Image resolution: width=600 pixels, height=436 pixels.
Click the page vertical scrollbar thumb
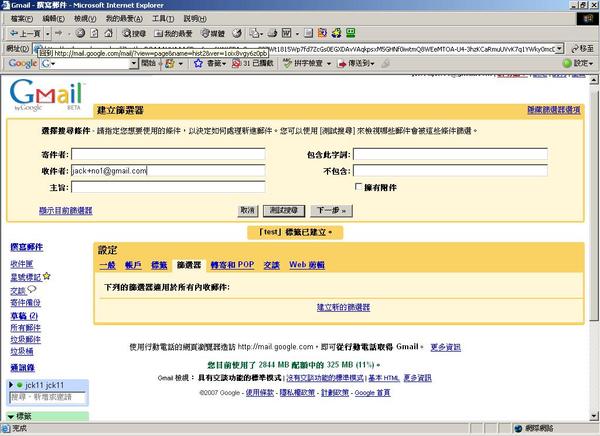coord(593,204)
